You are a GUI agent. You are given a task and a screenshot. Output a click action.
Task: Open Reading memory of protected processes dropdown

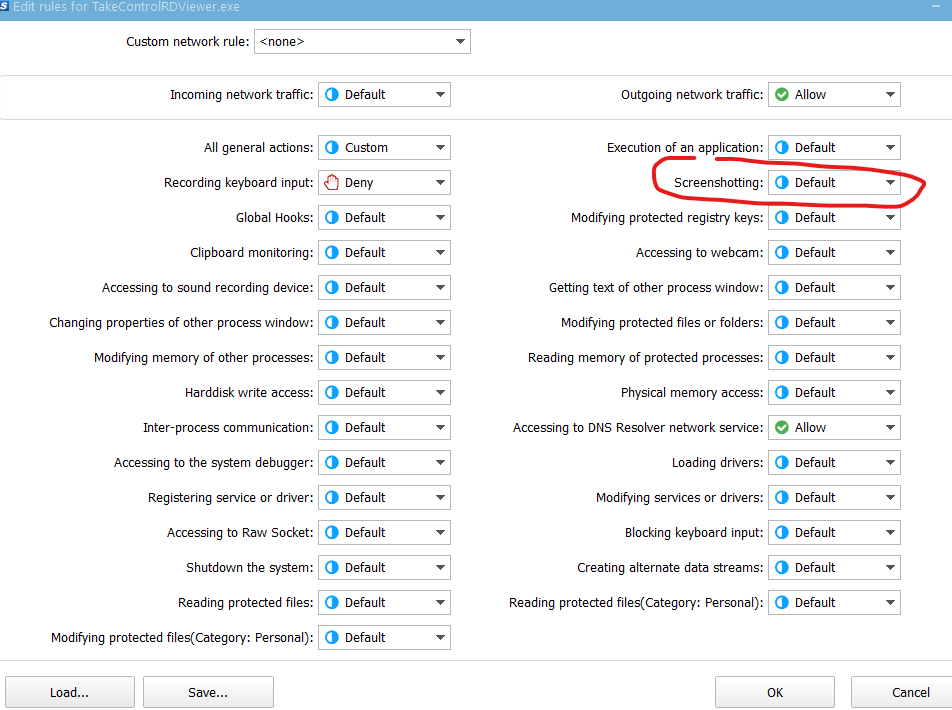pyautogui.click(x=834, y=358)
